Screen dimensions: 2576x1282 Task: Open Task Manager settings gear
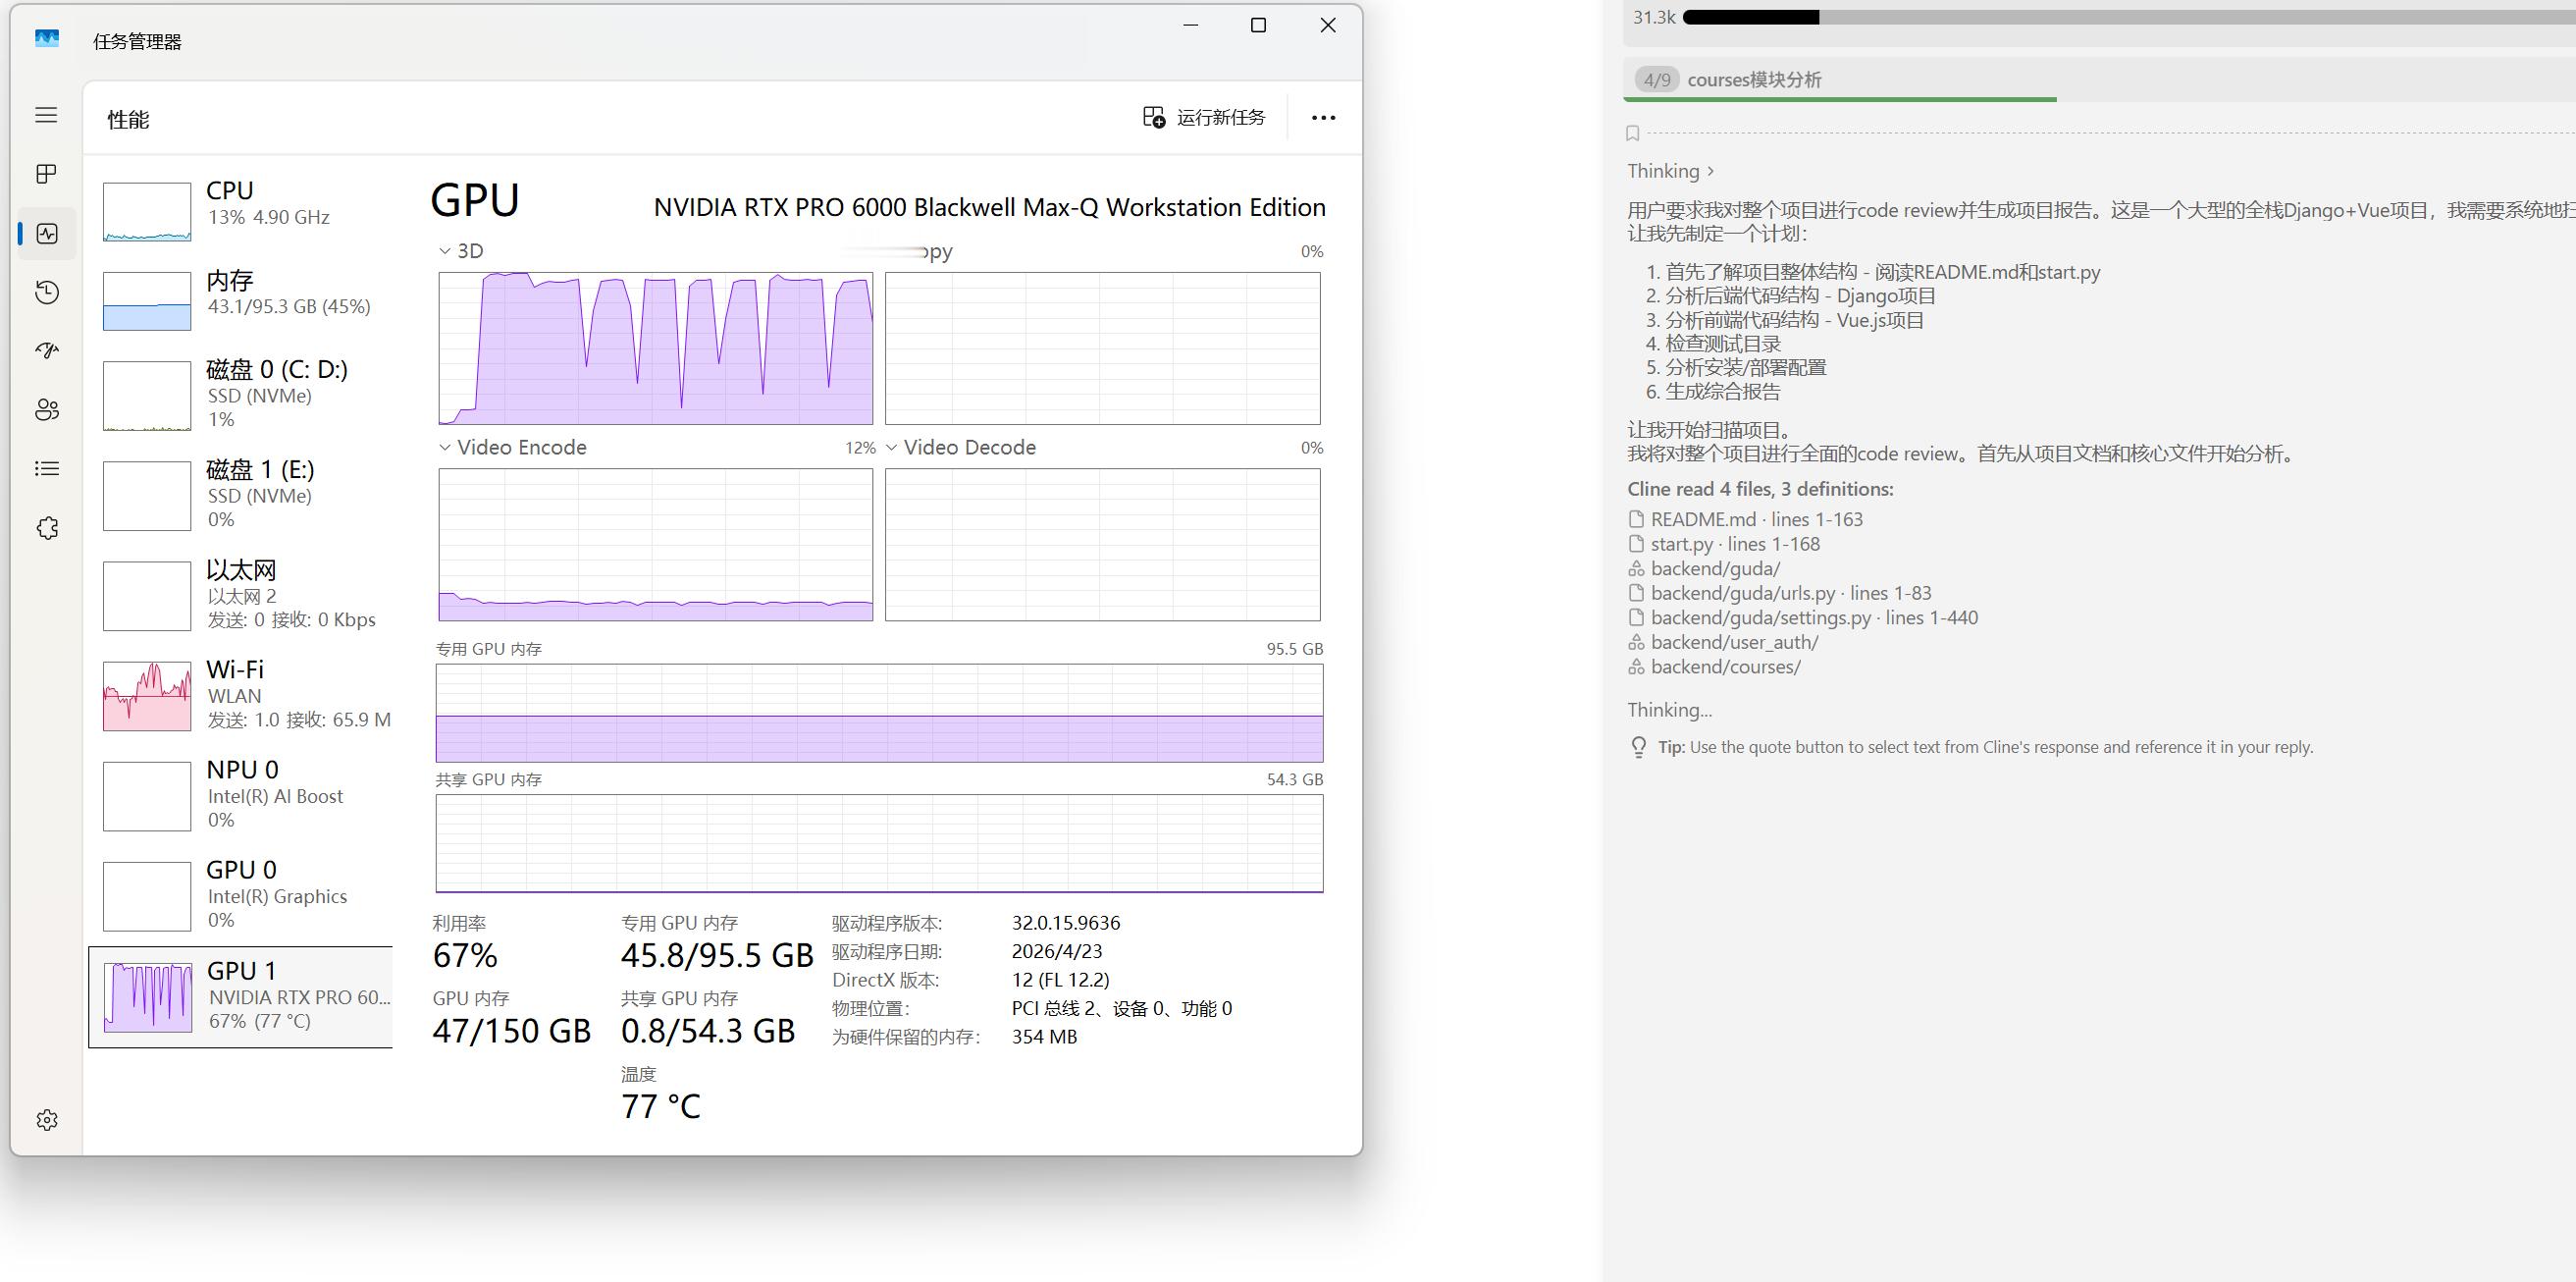click(x=47, y=1120)
